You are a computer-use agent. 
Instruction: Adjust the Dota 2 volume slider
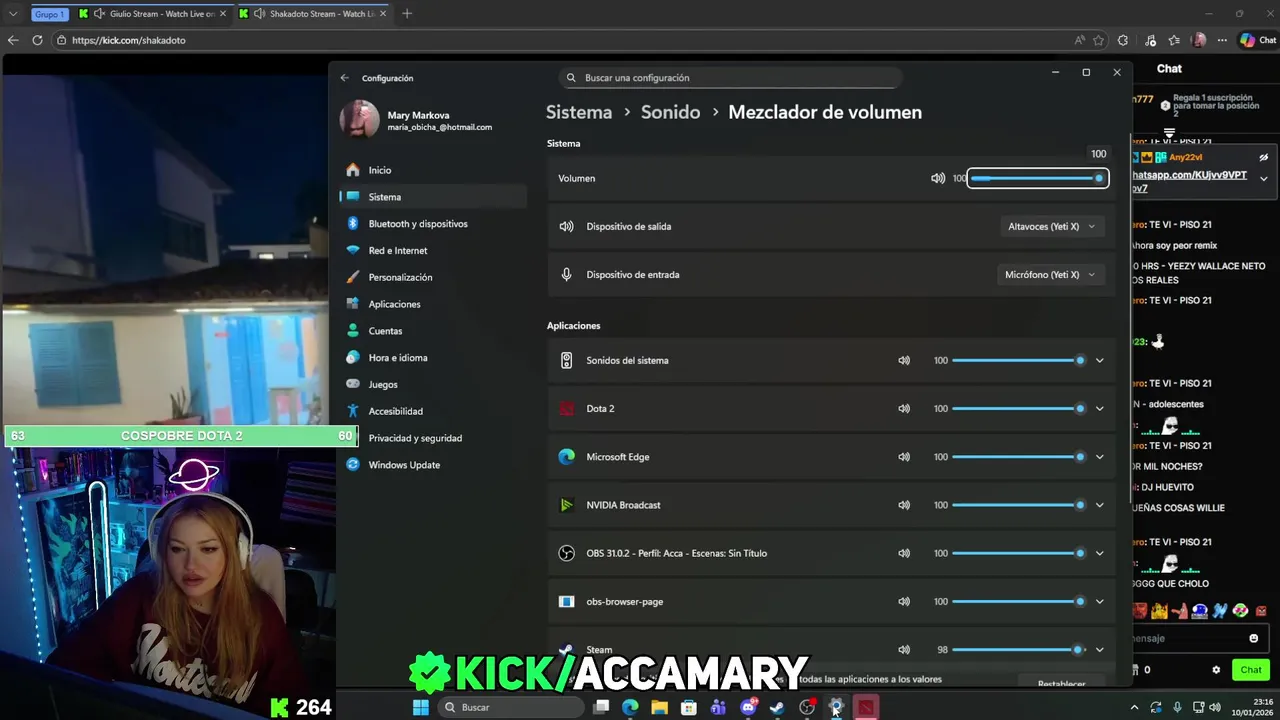(1018, 408)
